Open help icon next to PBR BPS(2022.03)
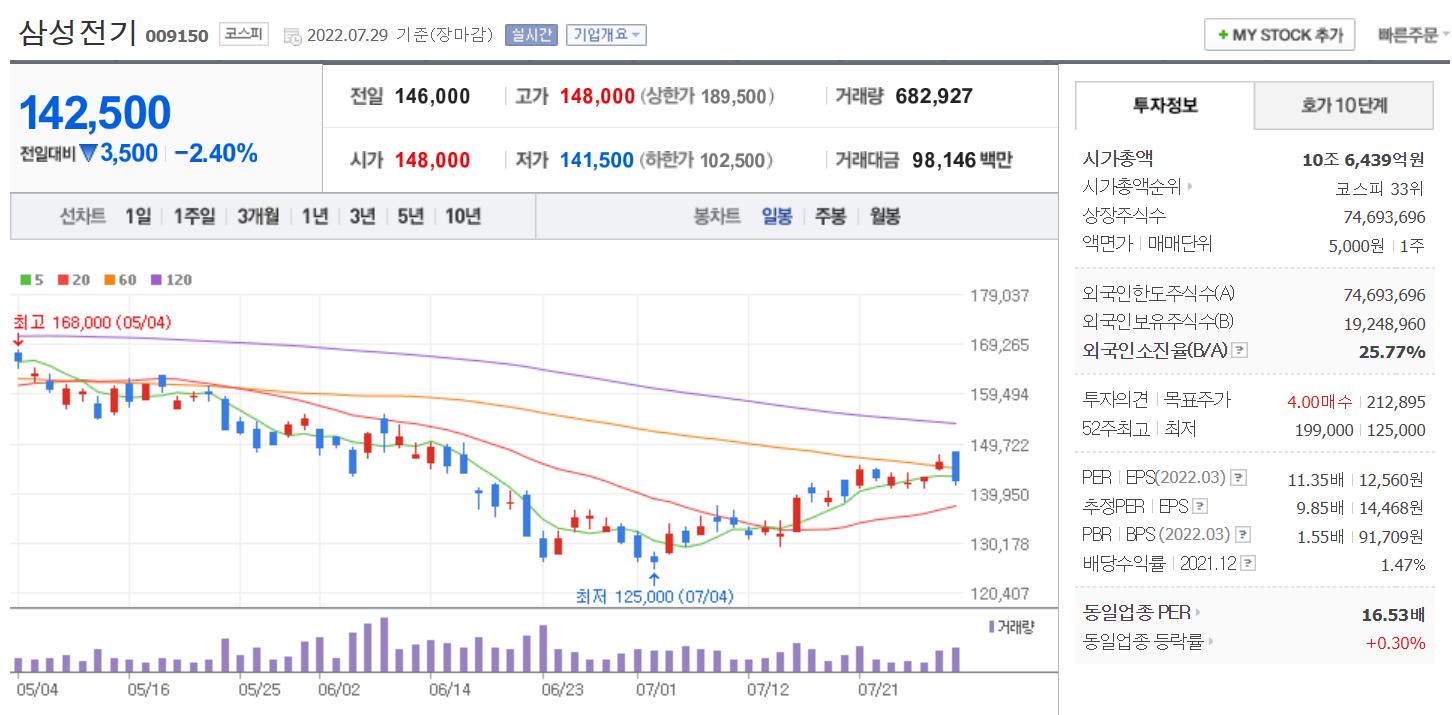The height and width of the screenshot is (715, 1452). pyautogui.click(x=1242, y=535)
